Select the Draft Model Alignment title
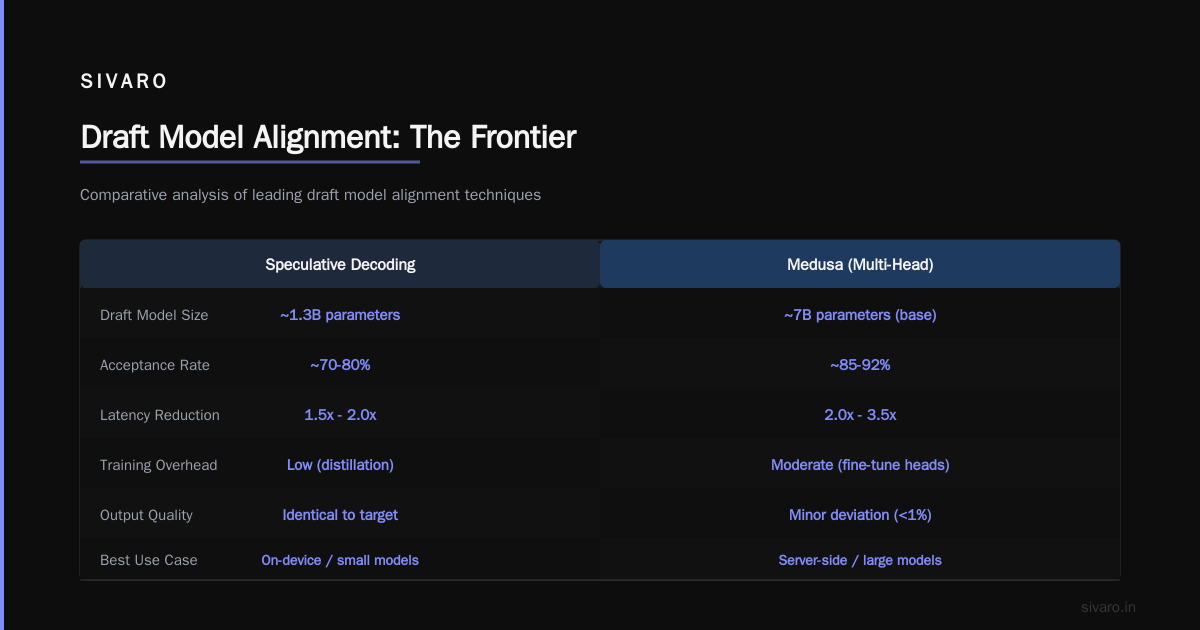 pos(328,137)
